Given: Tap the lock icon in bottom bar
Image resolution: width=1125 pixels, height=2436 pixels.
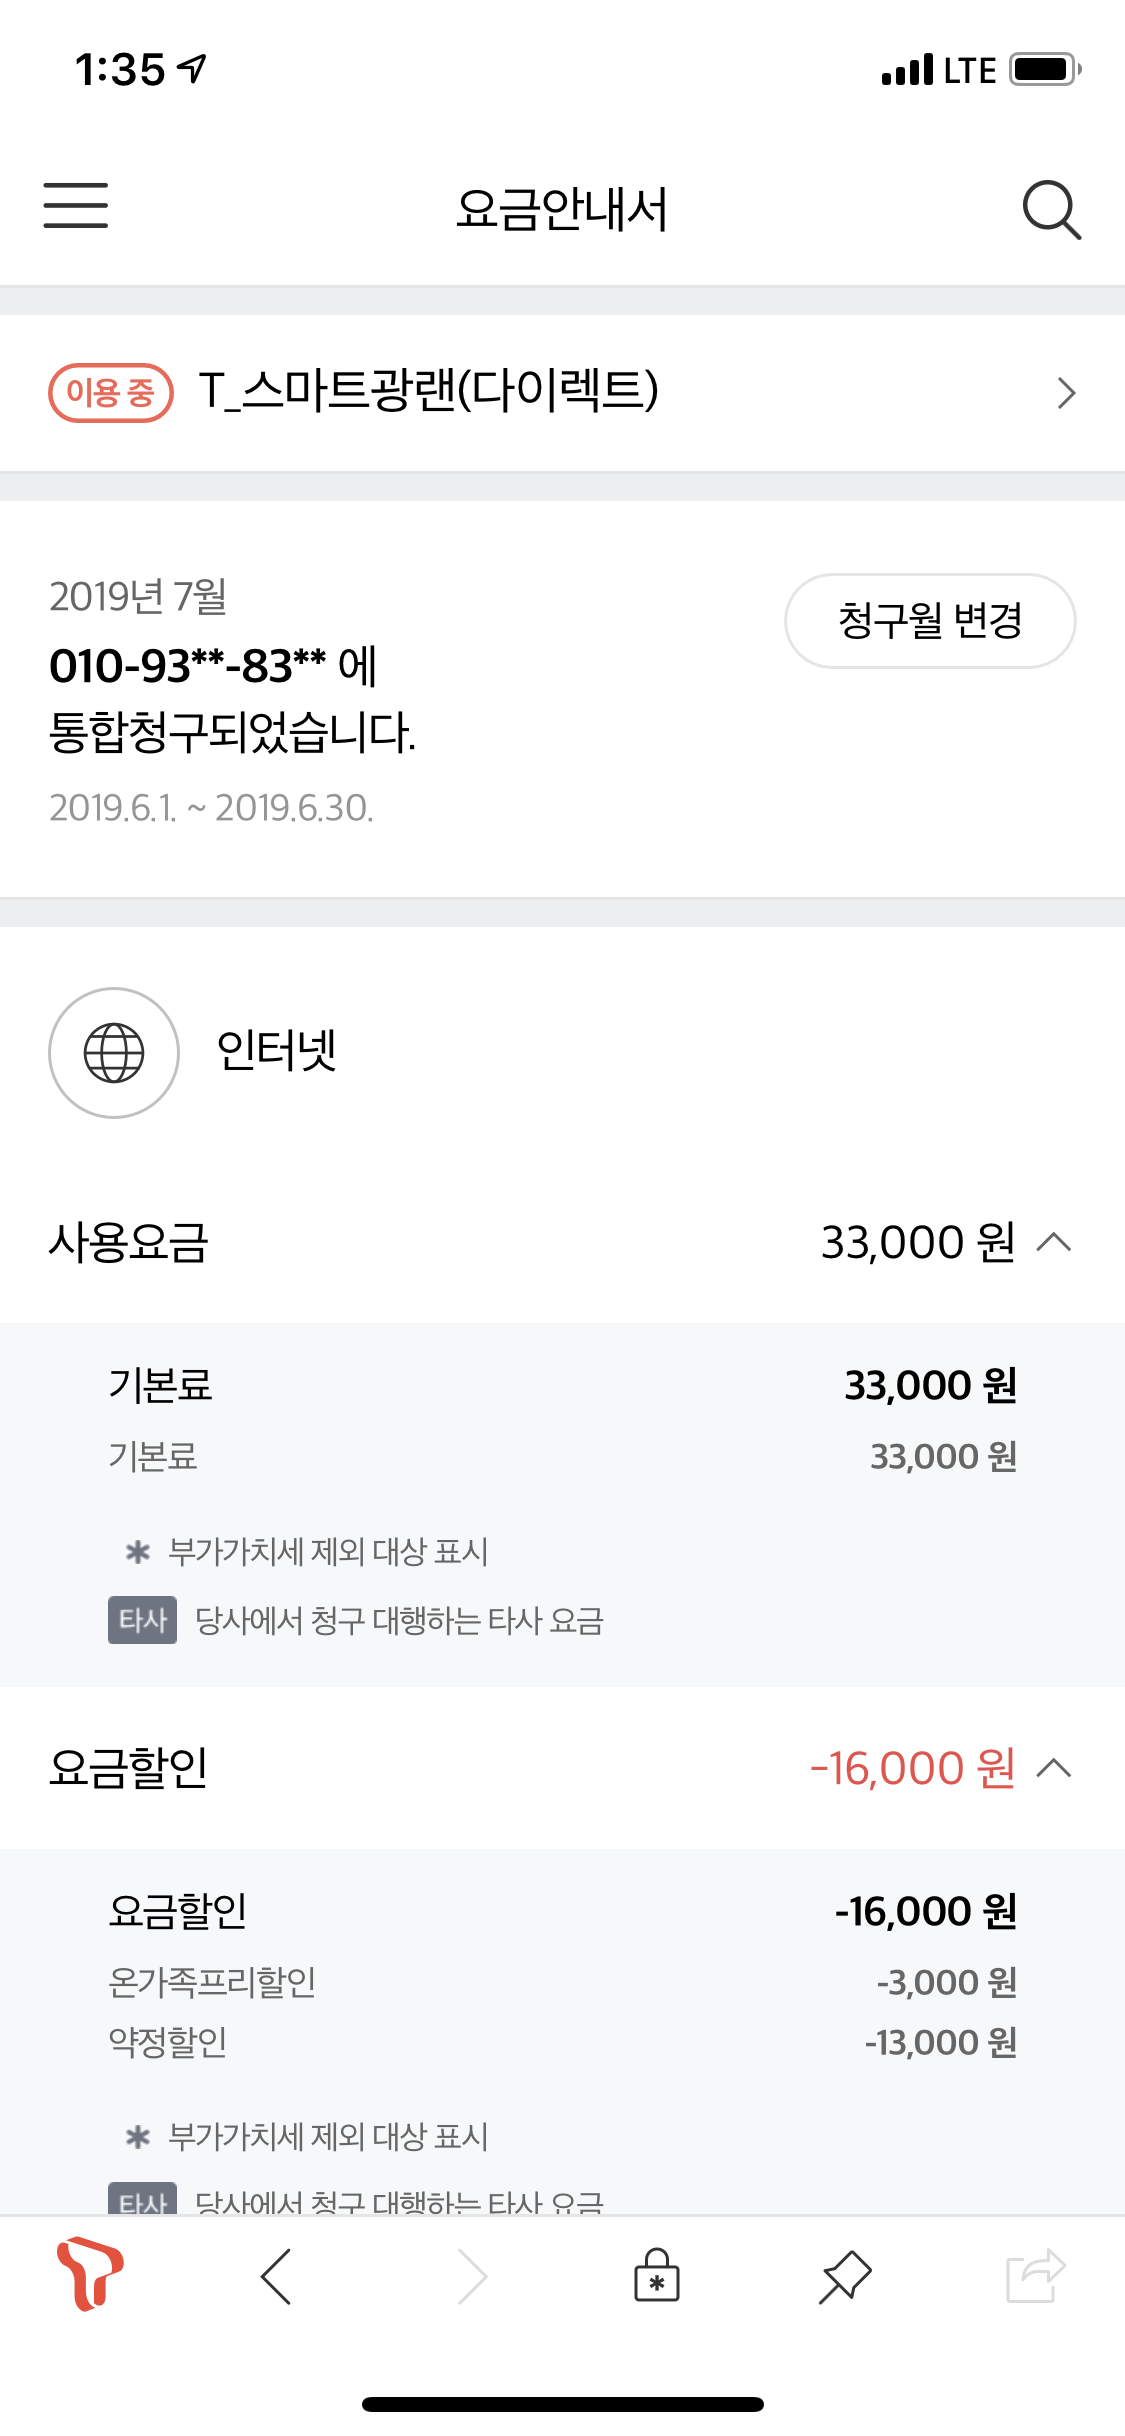Looking at the screenshot, I should pos(657,2277).
